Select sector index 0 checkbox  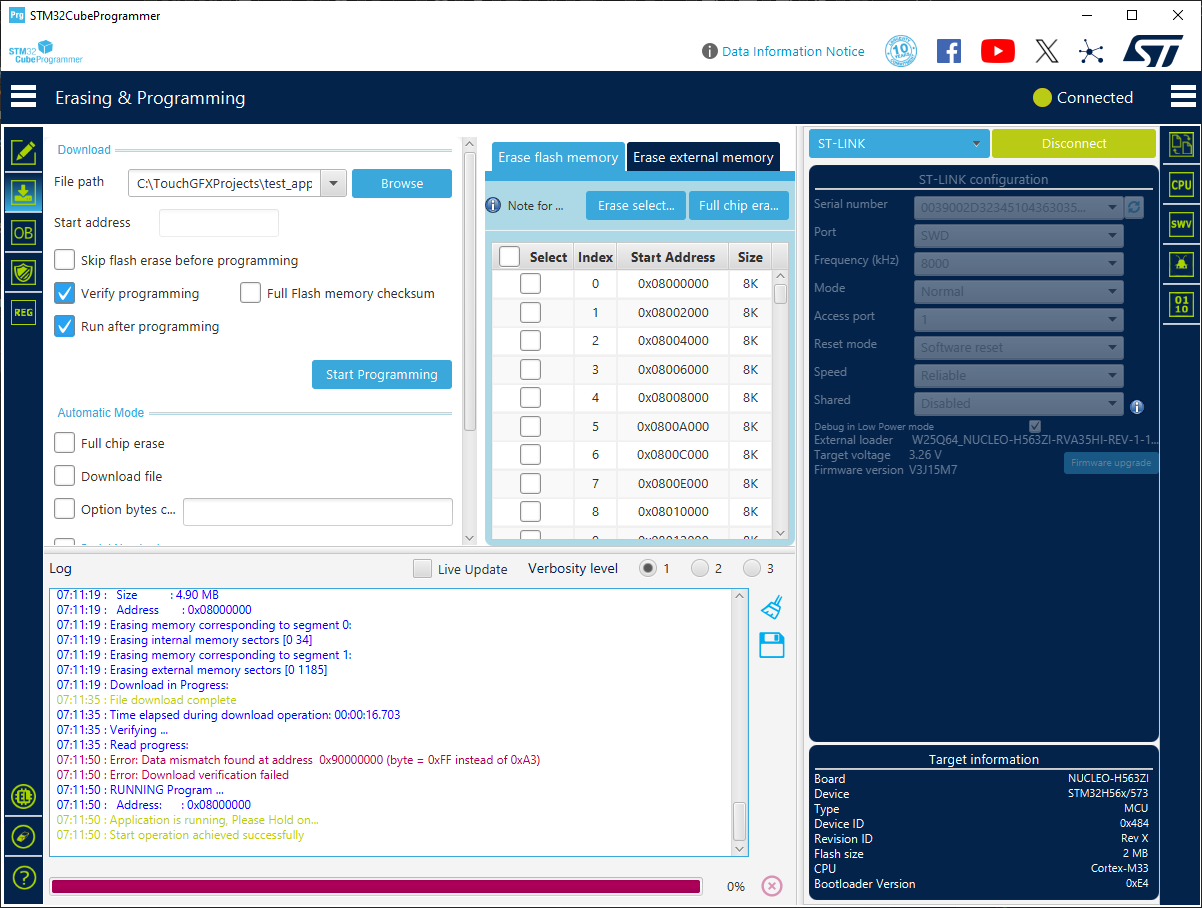pos(531,284)
